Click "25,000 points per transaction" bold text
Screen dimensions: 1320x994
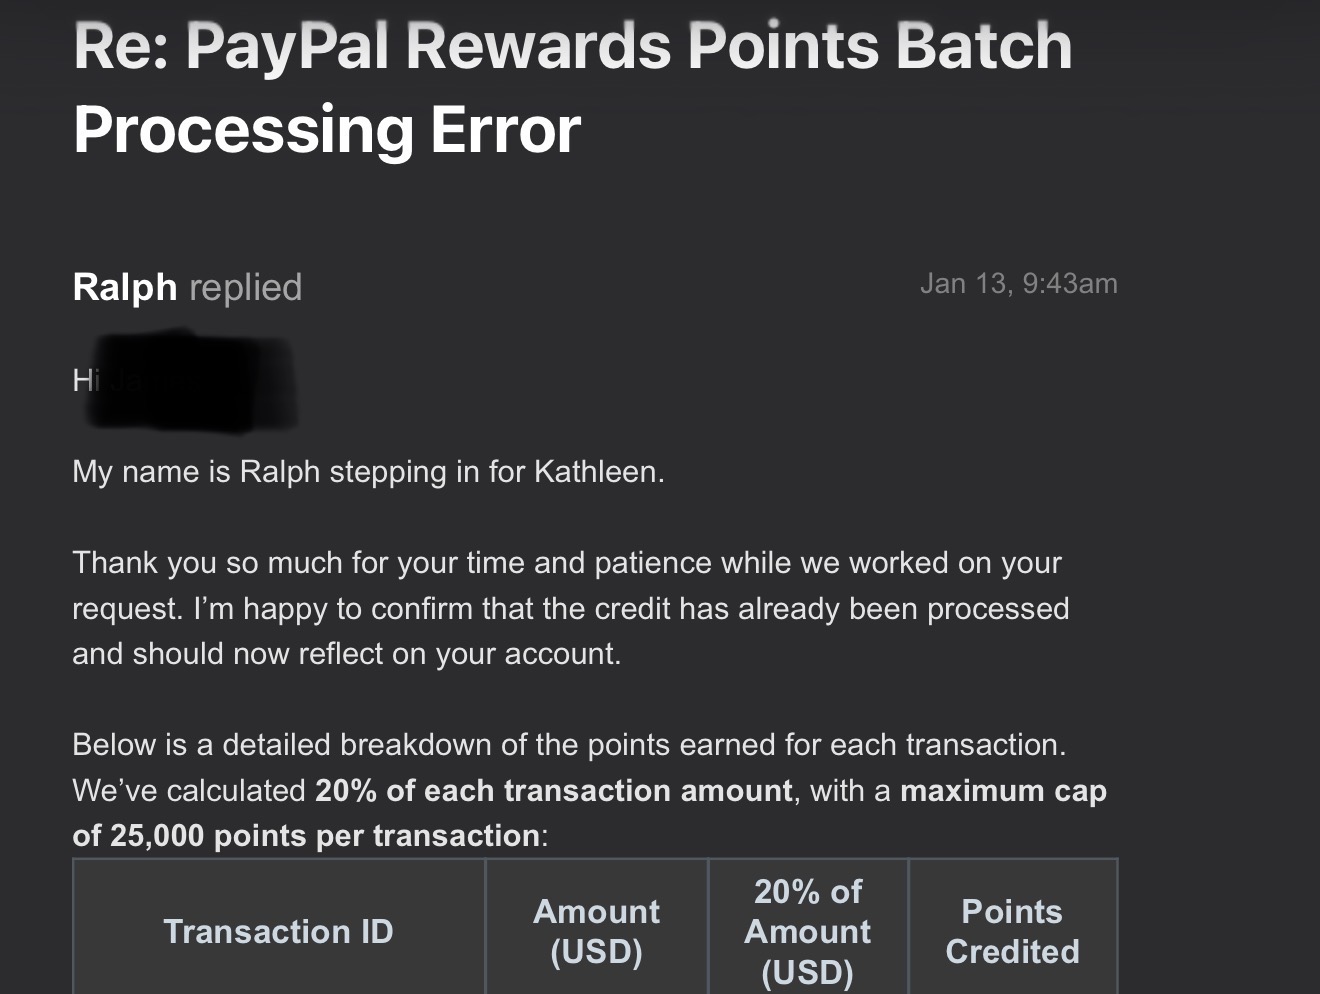point(325,836)
